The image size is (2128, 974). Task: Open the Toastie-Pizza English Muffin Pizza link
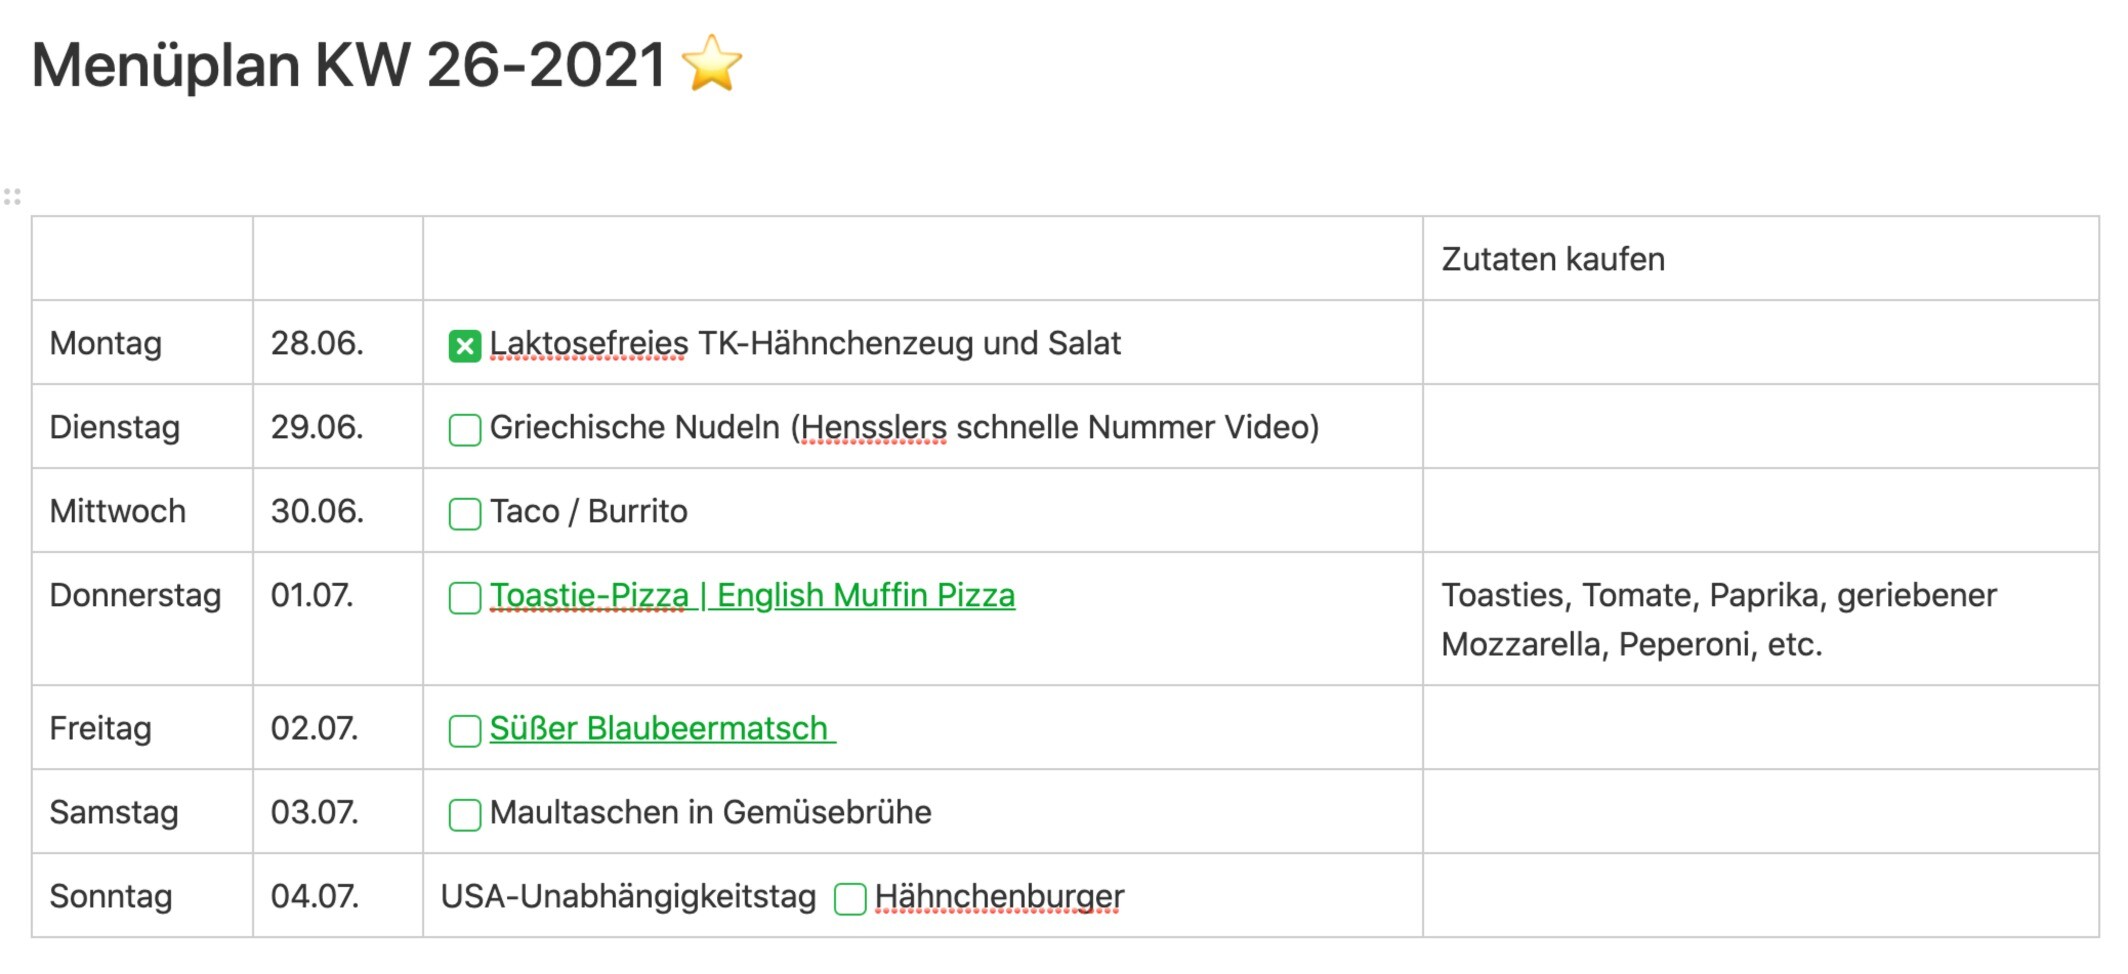(752, 596)
